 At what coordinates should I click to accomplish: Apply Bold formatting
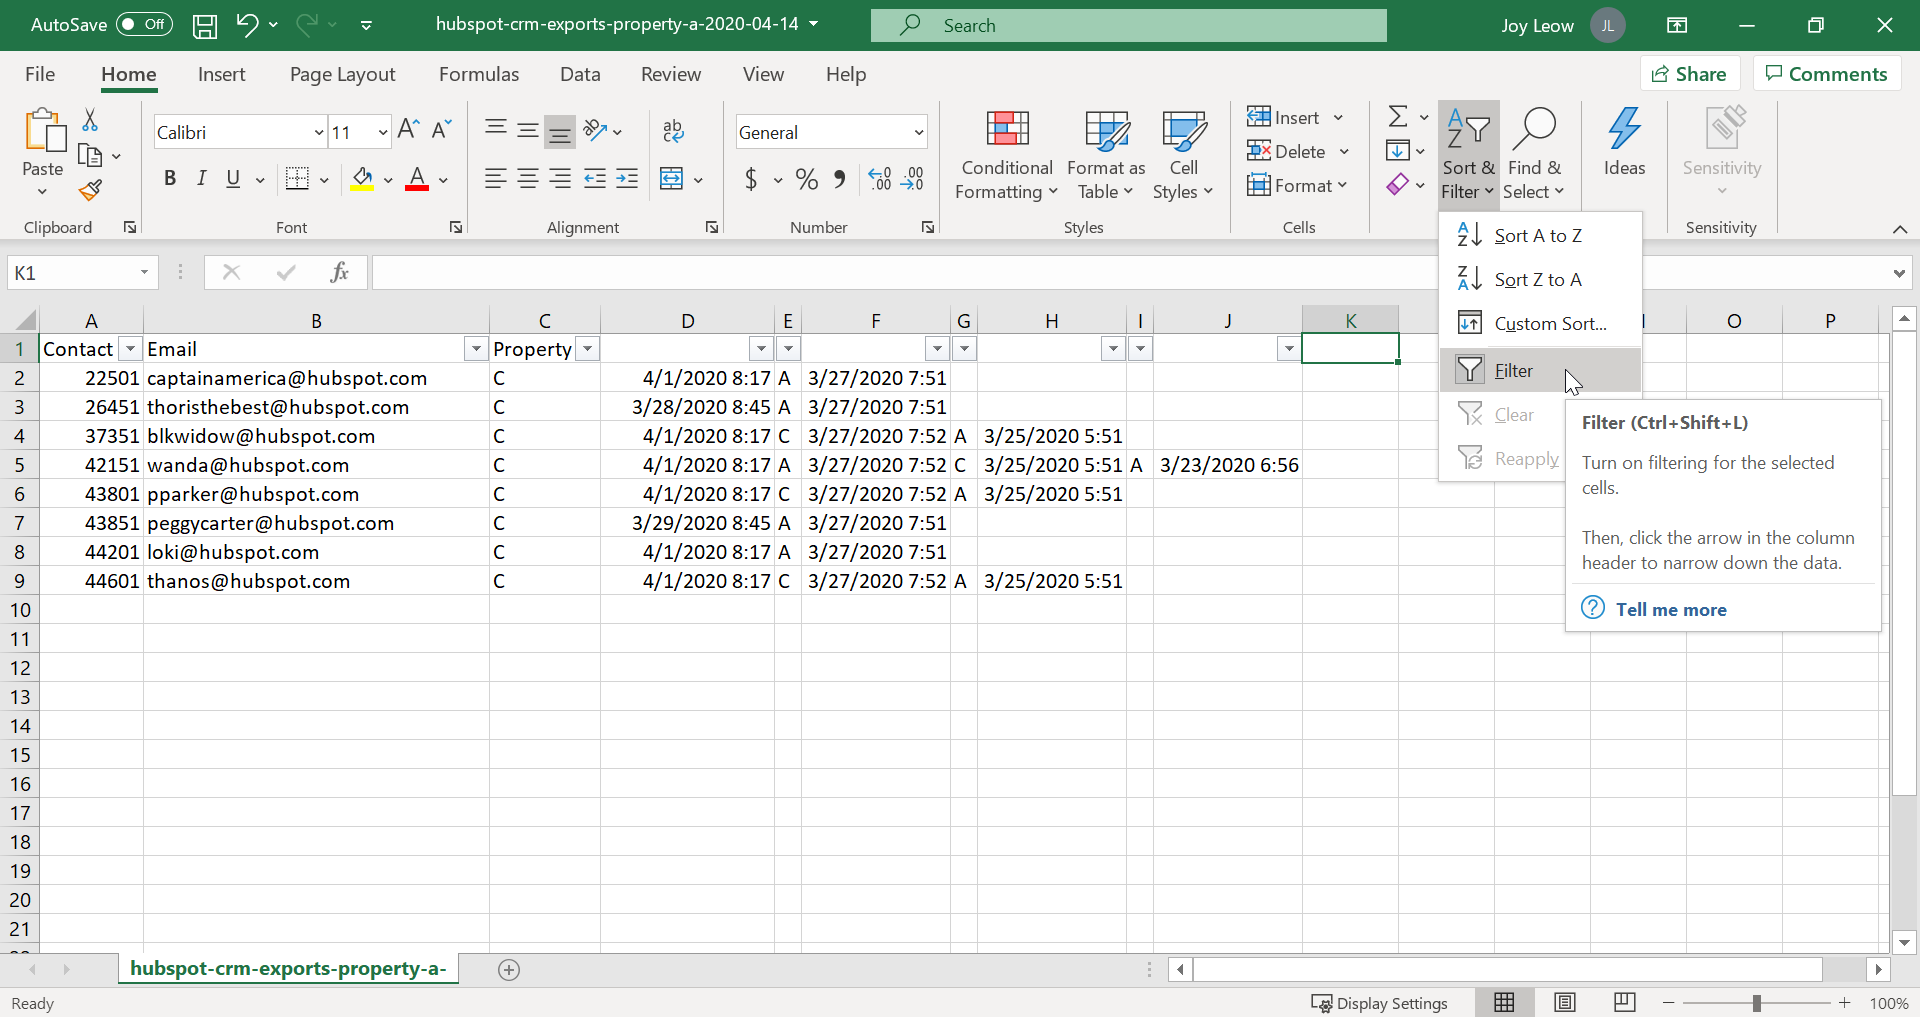coord(169,178)
